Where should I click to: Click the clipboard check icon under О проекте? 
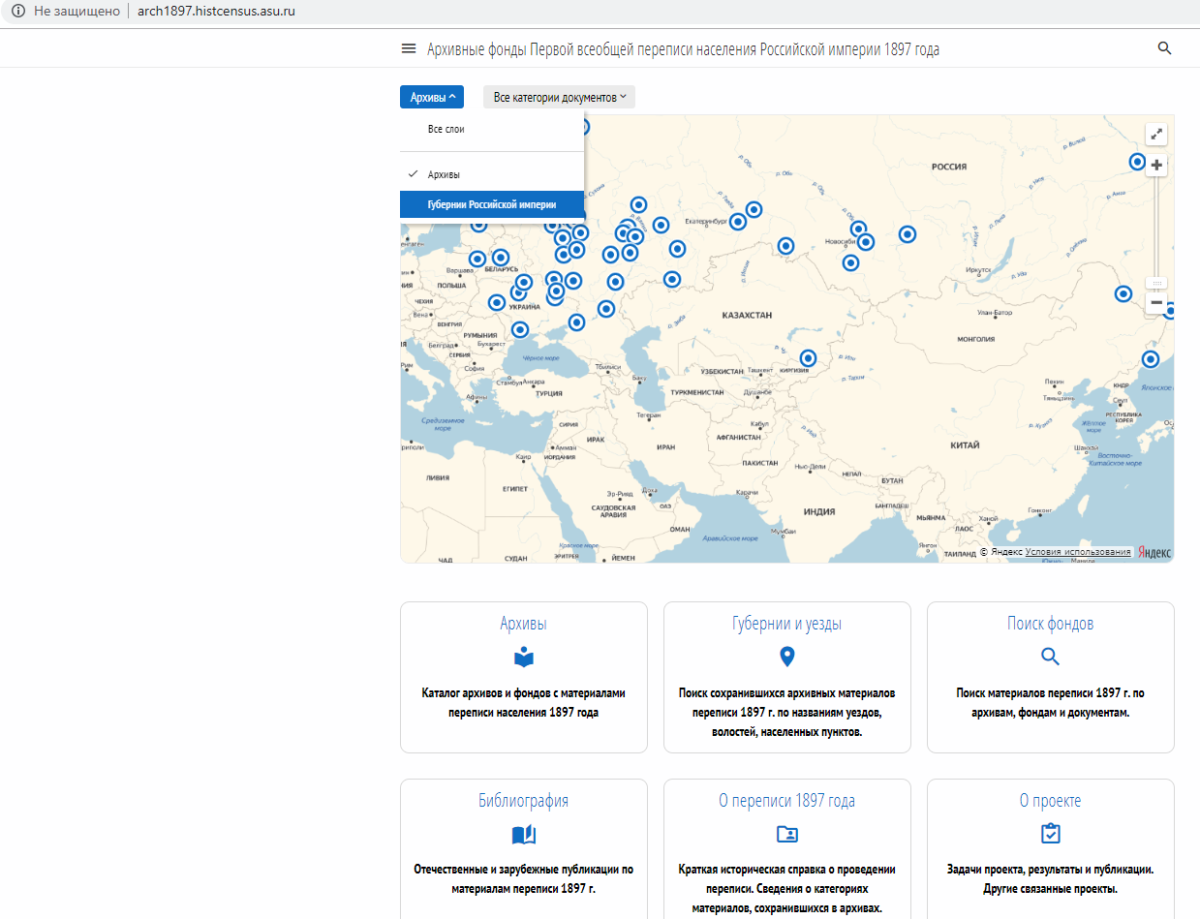click(x=1050, y=834)
